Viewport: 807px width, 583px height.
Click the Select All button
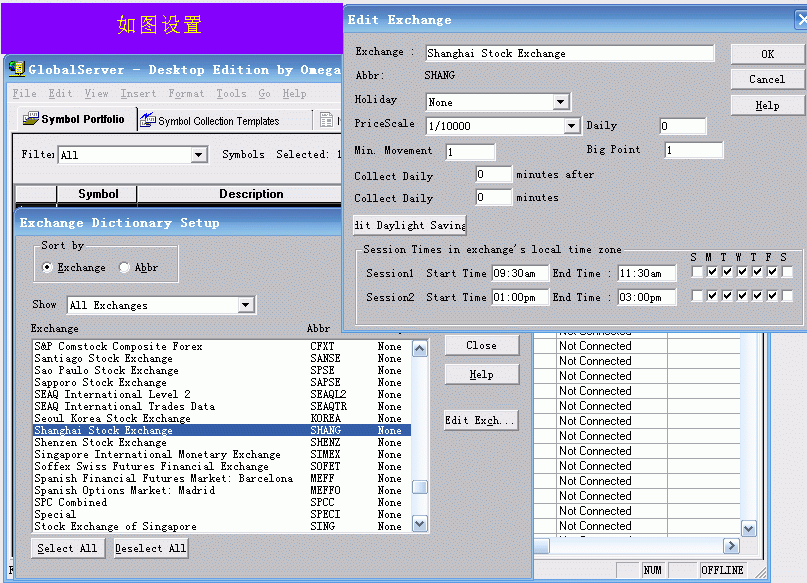(67, 548)
